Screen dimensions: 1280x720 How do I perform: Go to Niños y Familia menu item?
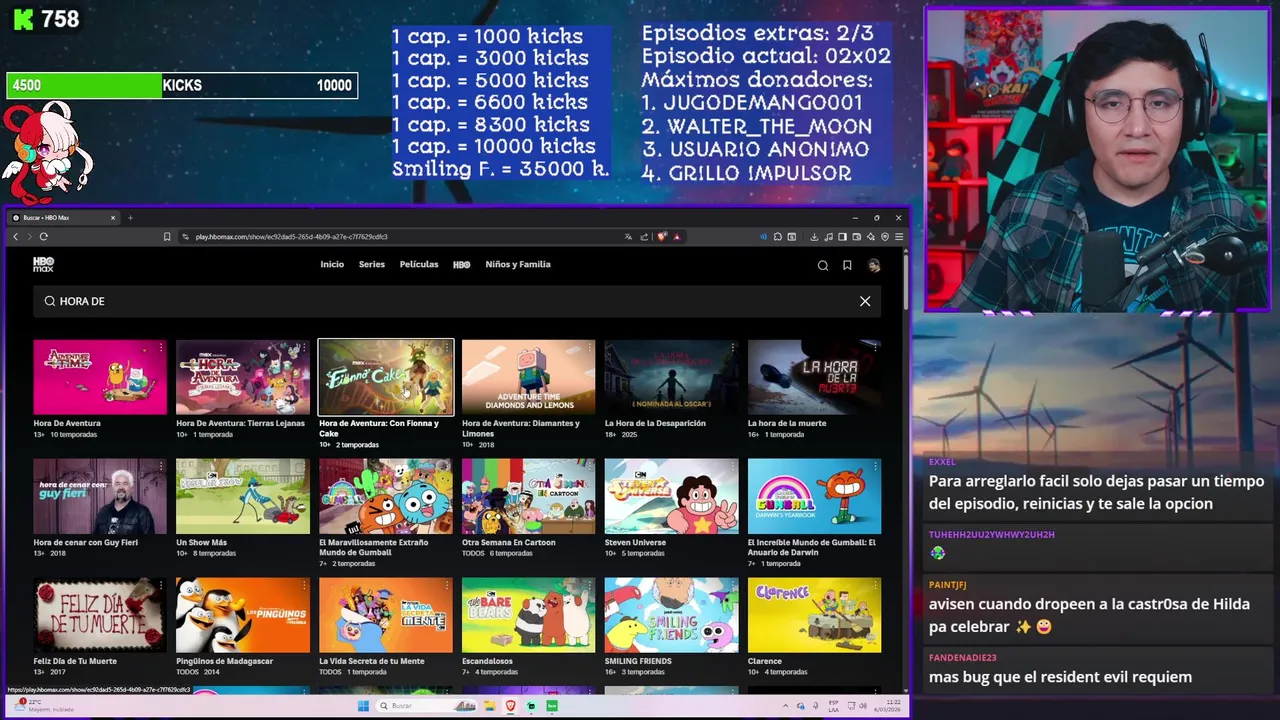click(x=518, y=265)
